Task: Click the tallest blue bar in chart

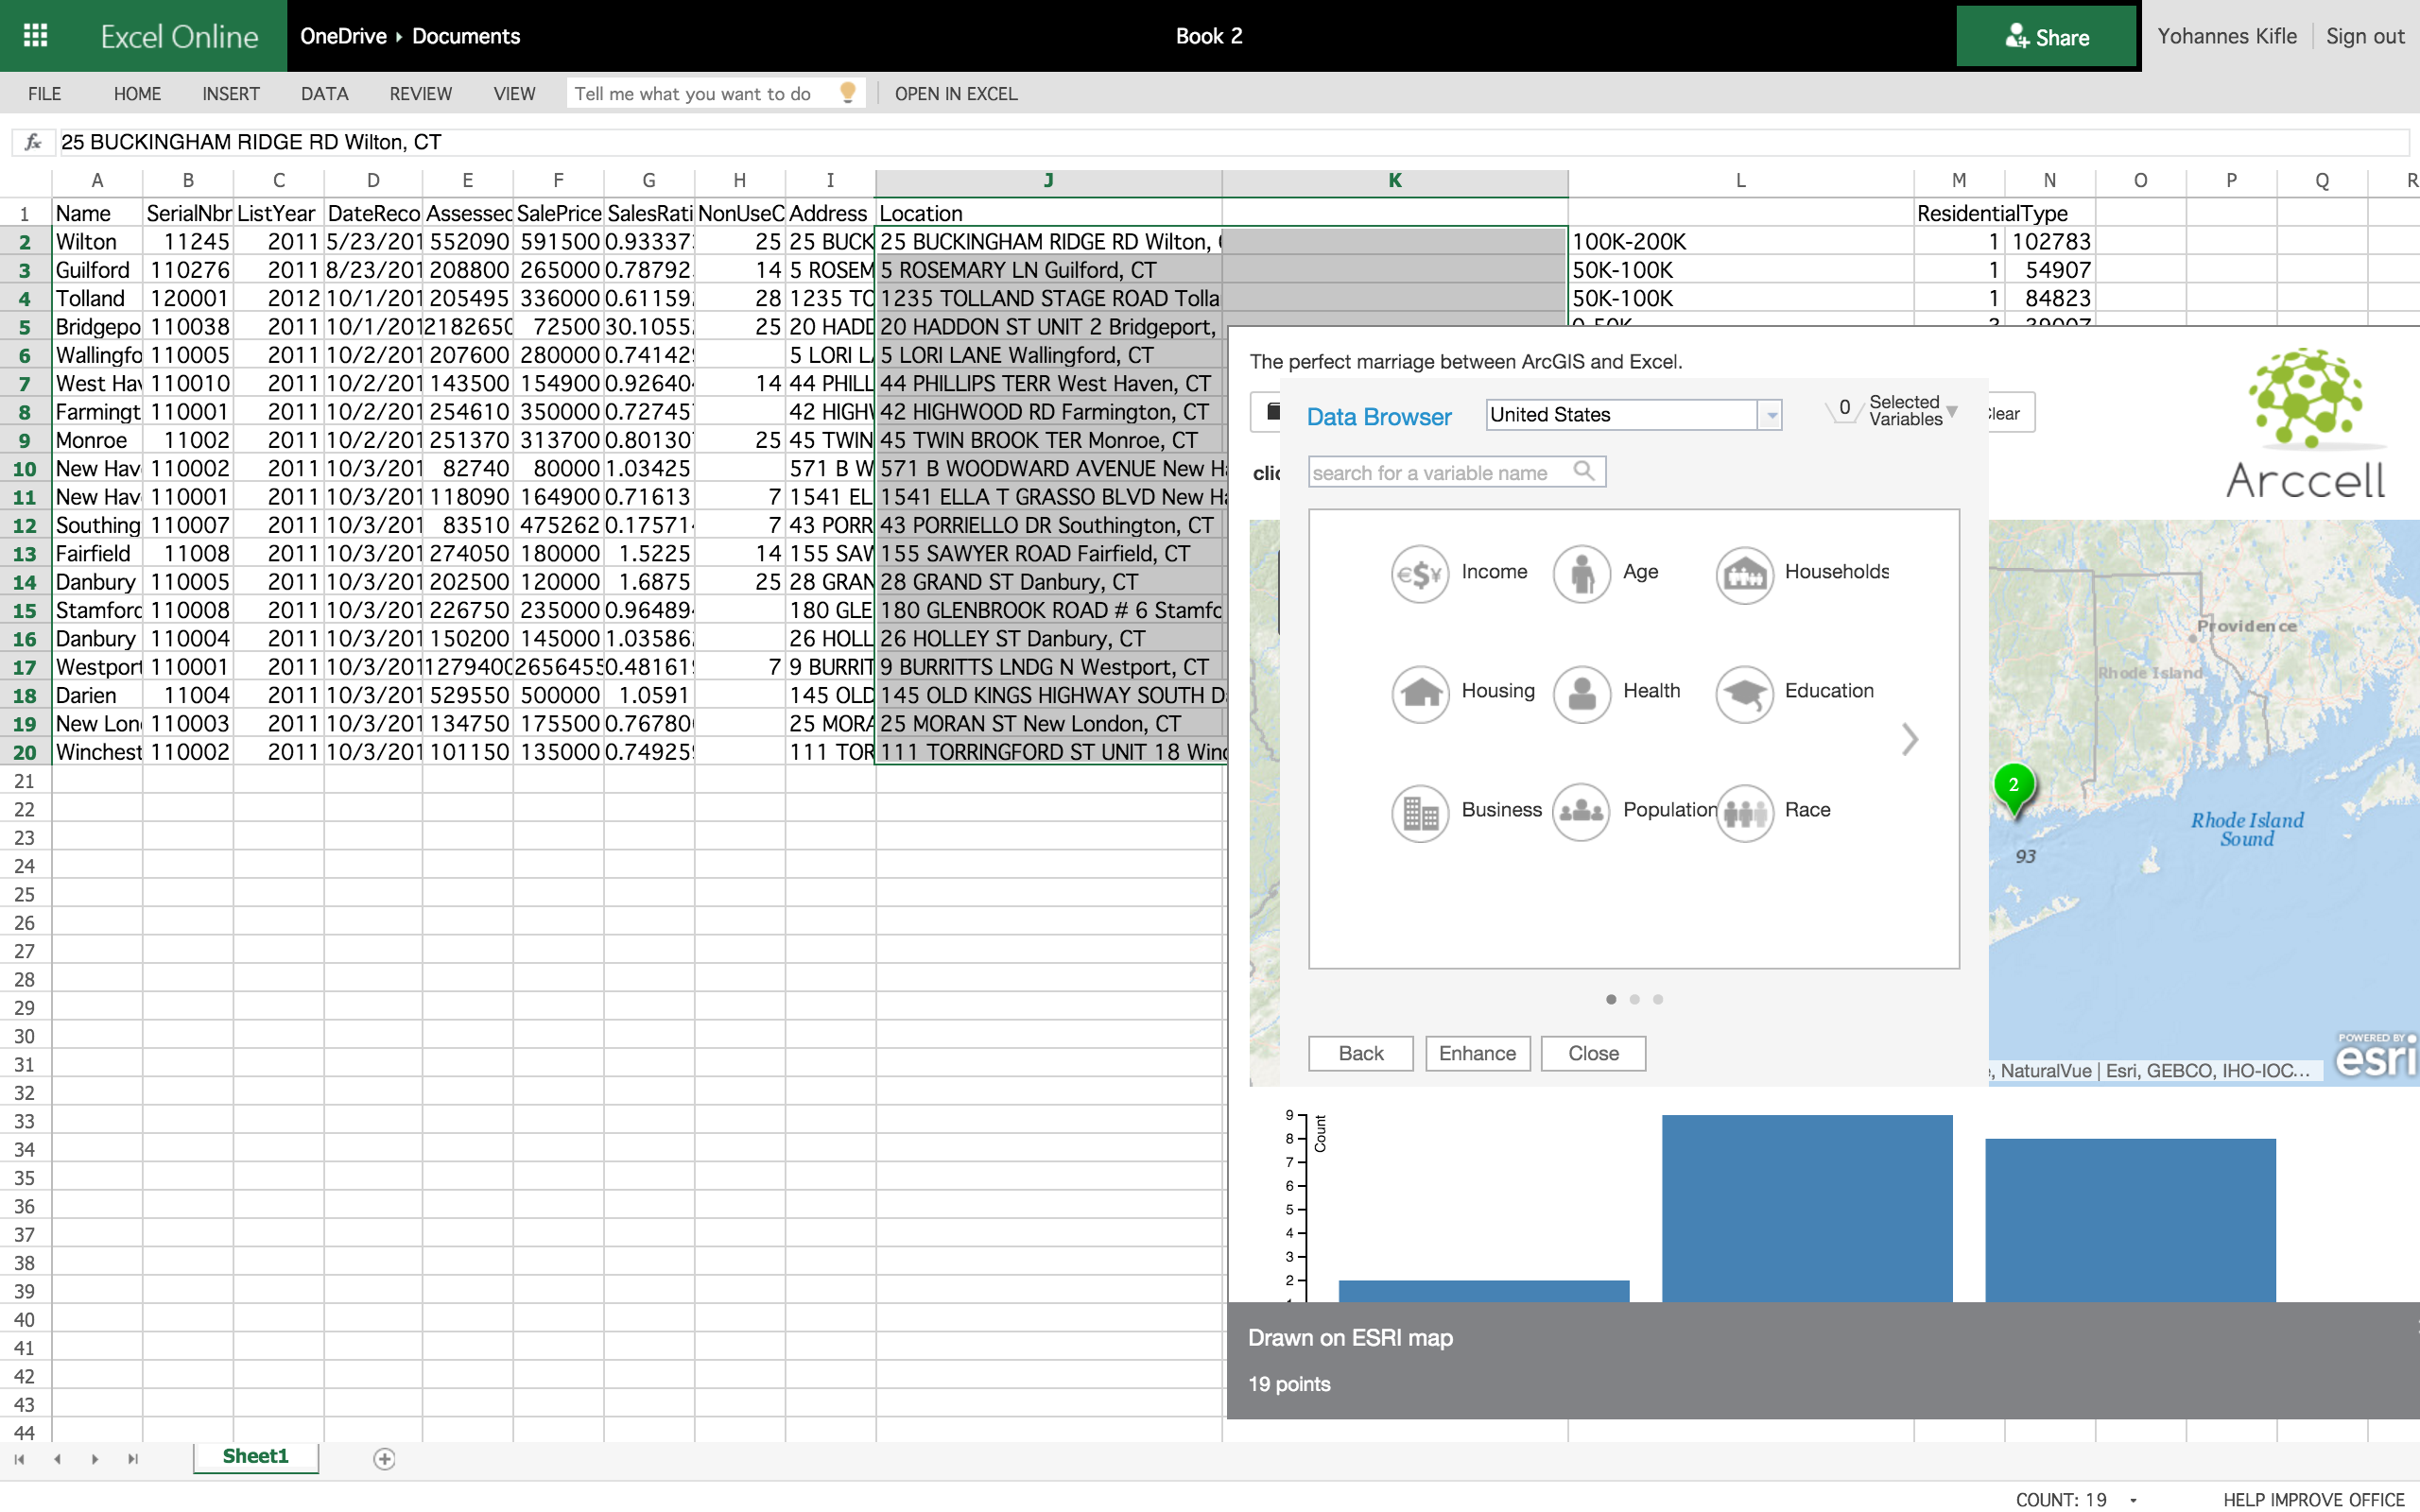Action: [1806, 1208]
